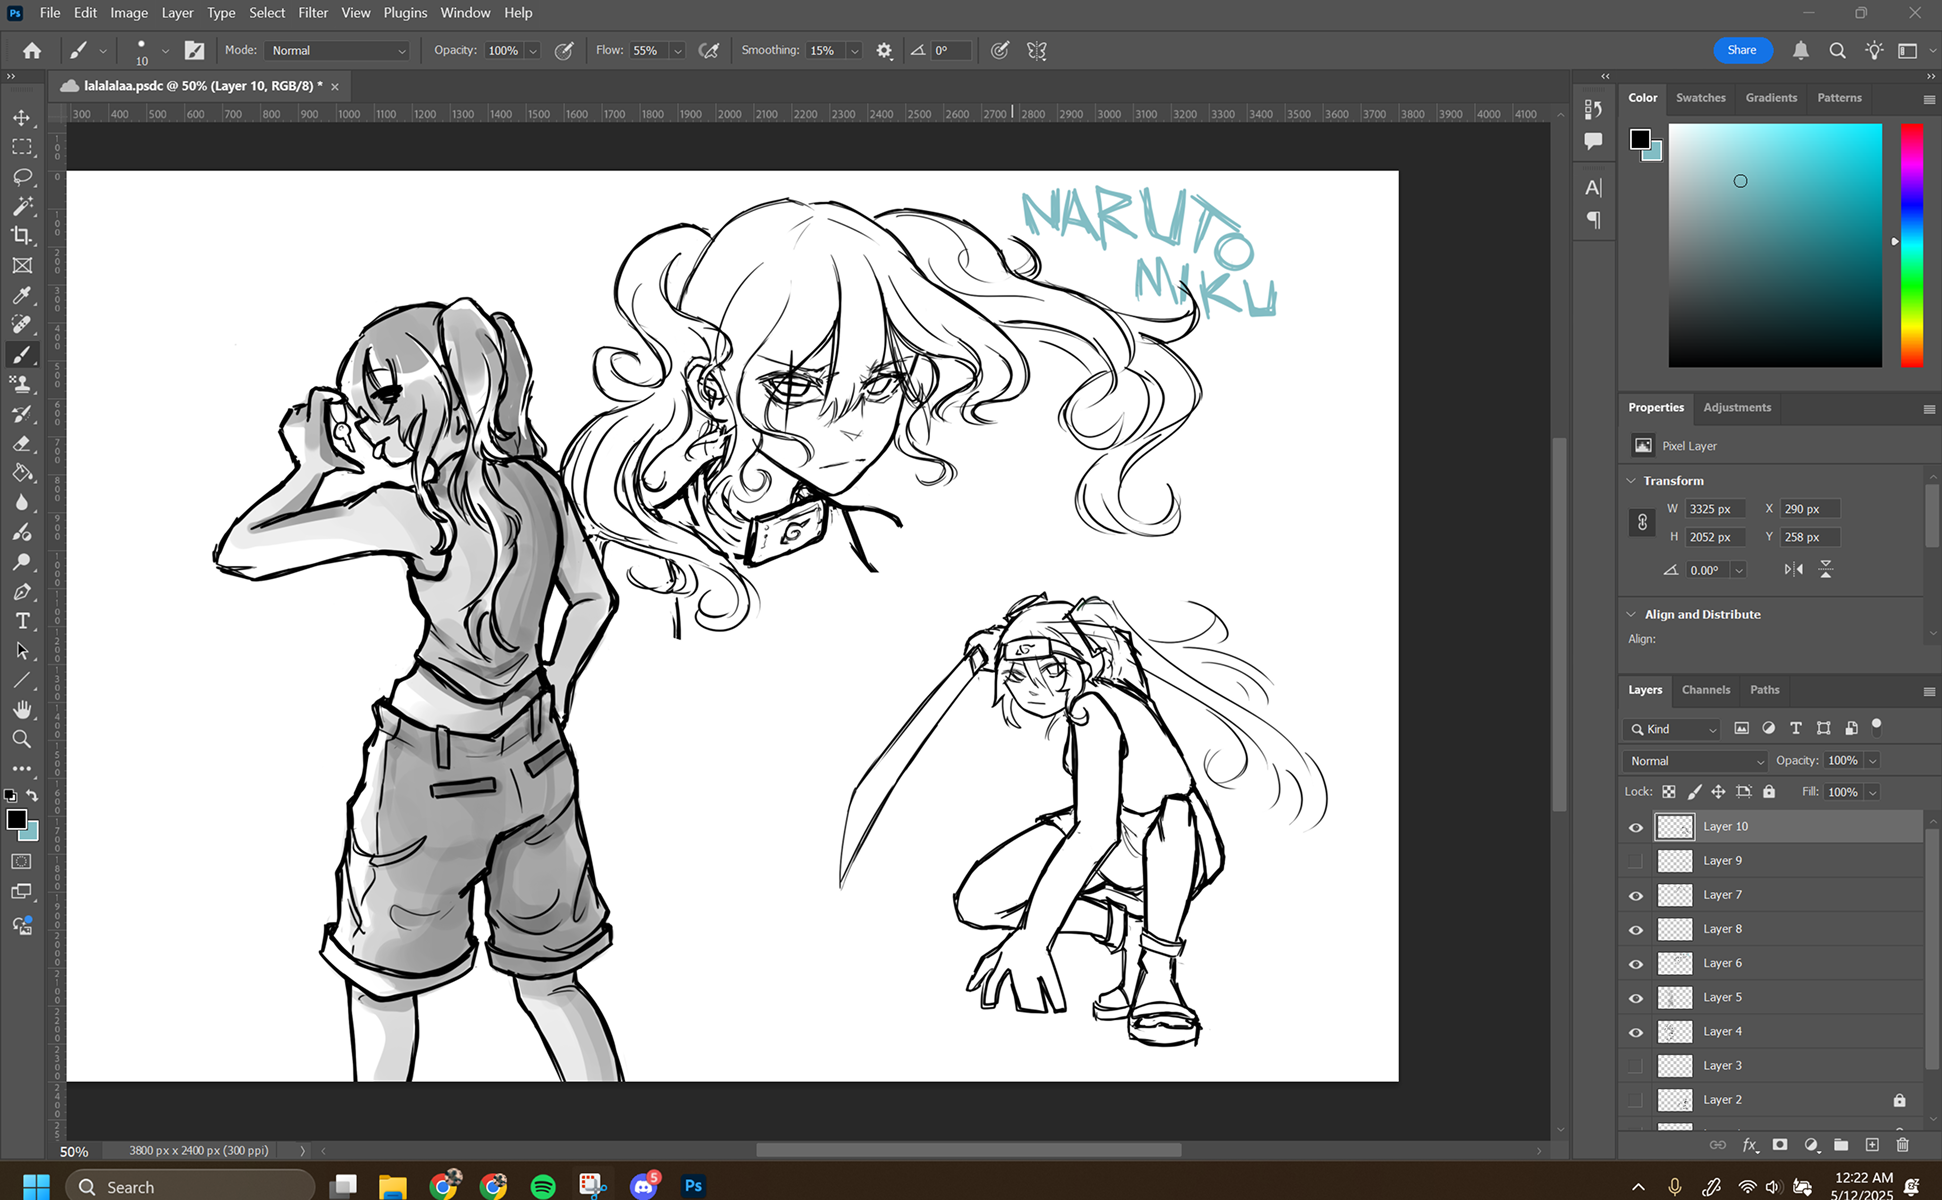Open layer blend mode Normal dropdown
Image resolution: width=1942 pixels, height=1200 pixels.
[1695, 761]
